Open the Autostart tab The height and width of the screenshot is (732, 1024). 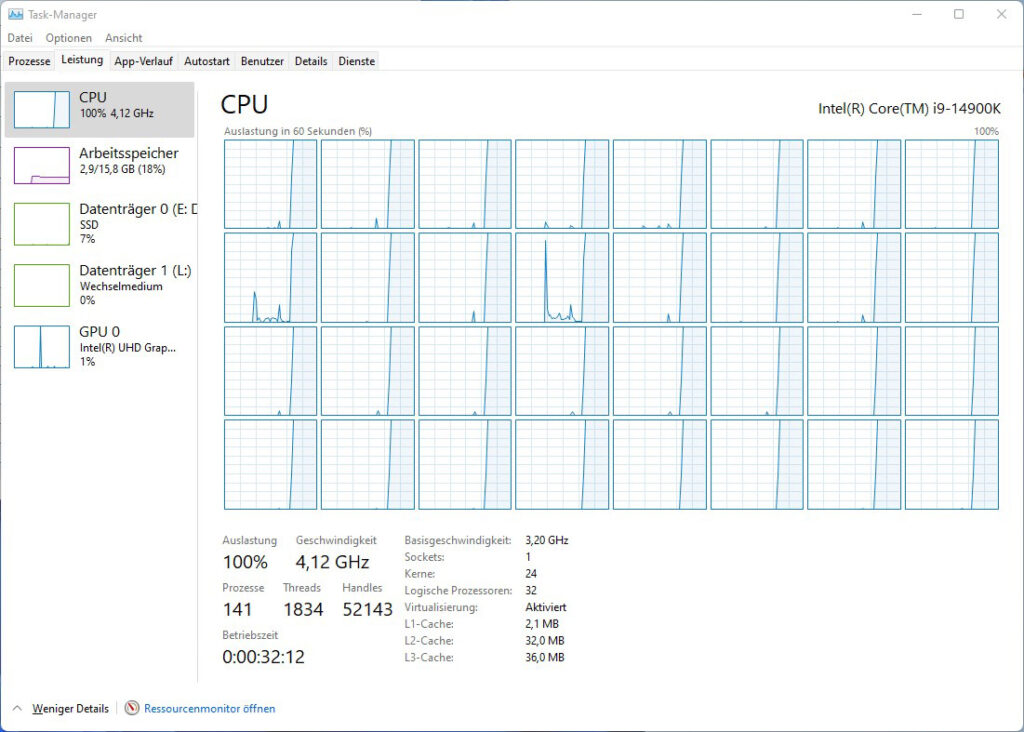[x=207, y=61]
